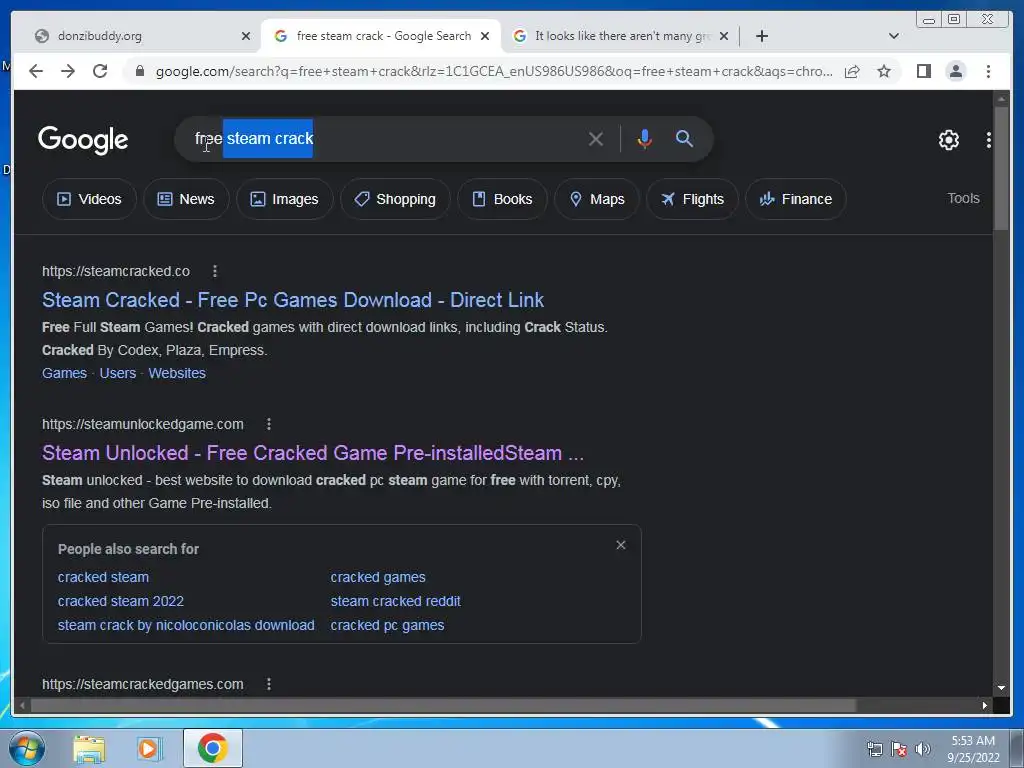Viewport: 1024px width, 768px height.
Task: Click the horizontal scrollbar right arrow
Action: click(x=985, y=705)
